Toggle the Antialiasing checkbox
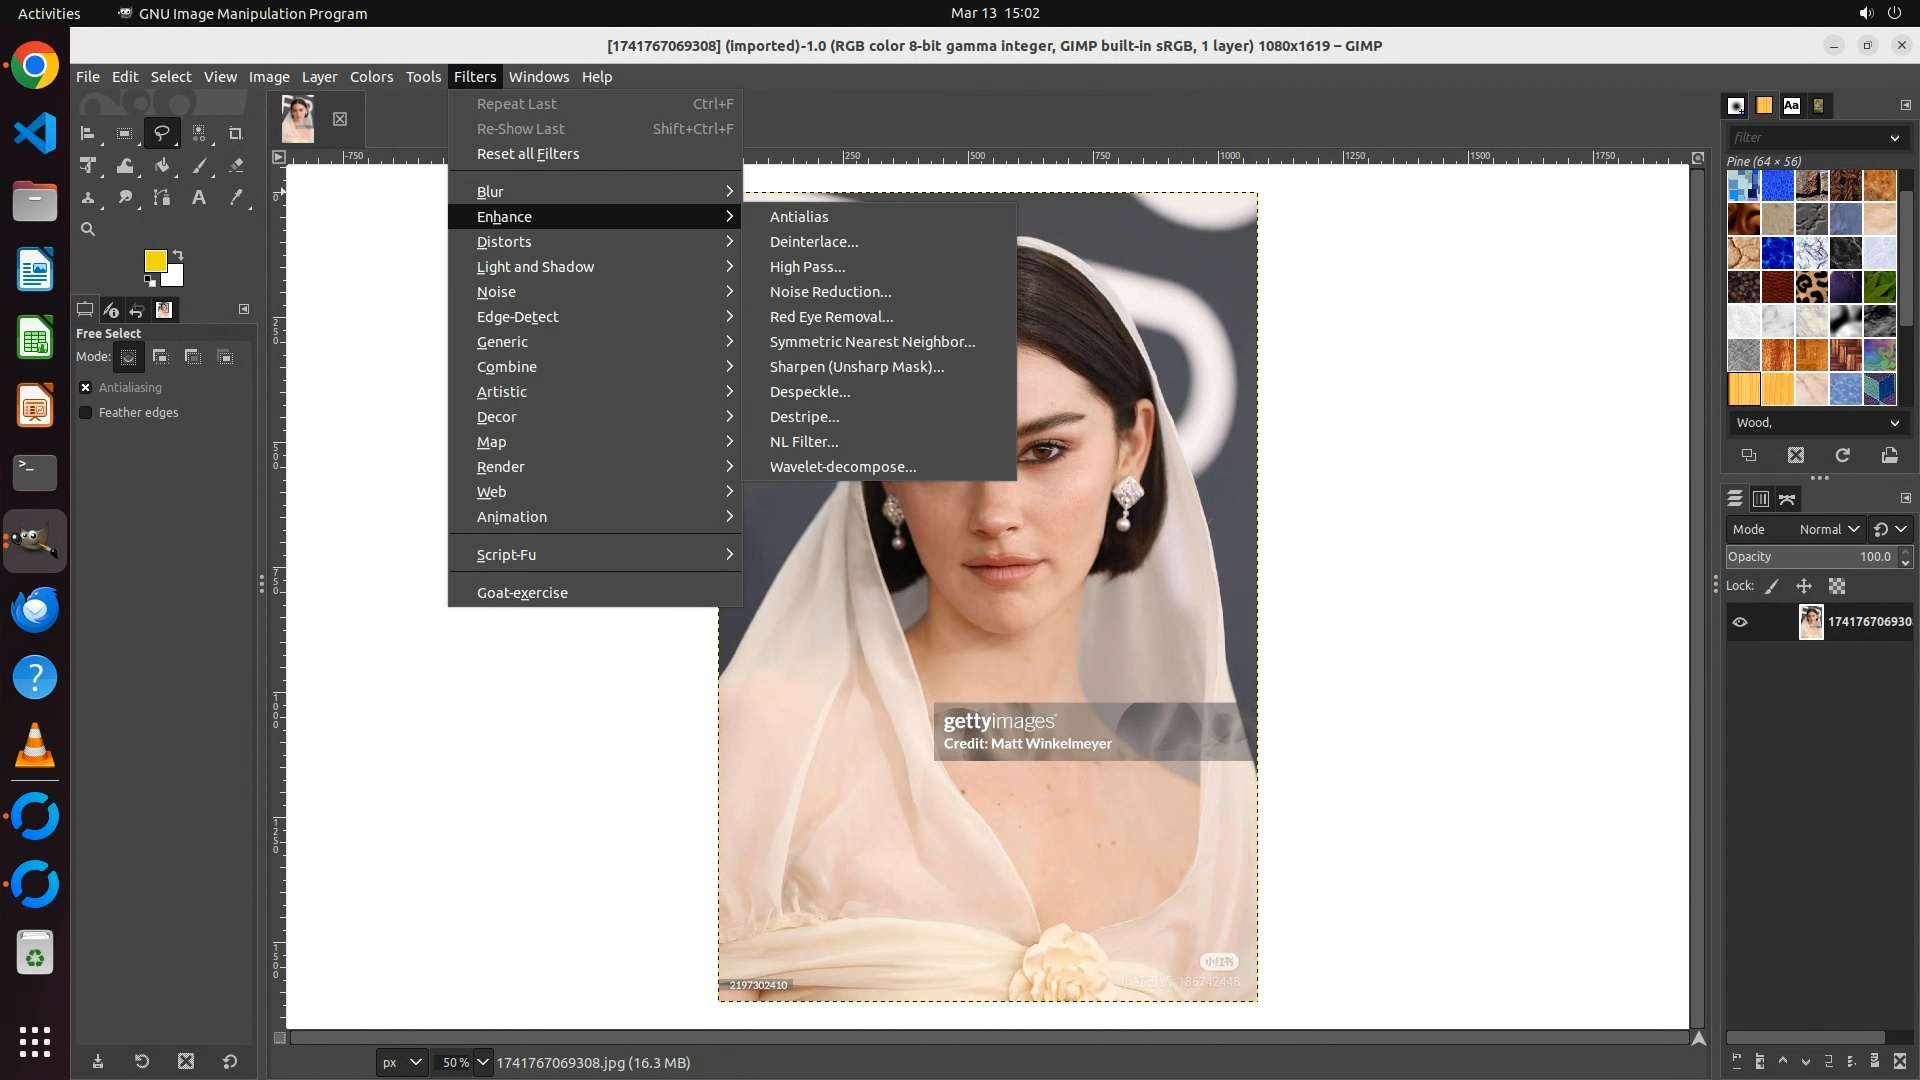The image size is (1920, 1080). click(x=86, y=387)
